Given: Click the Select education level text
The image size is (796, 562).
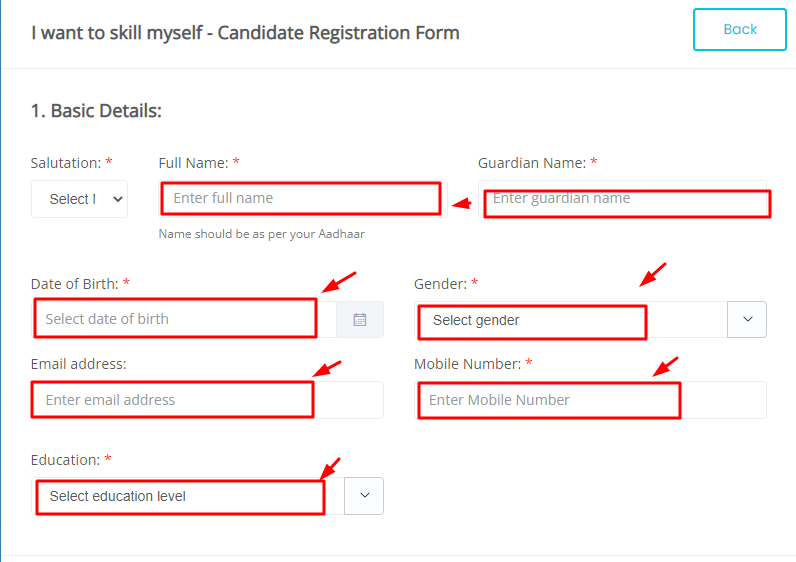Looking at the screenshot, I should pos(117,496).
